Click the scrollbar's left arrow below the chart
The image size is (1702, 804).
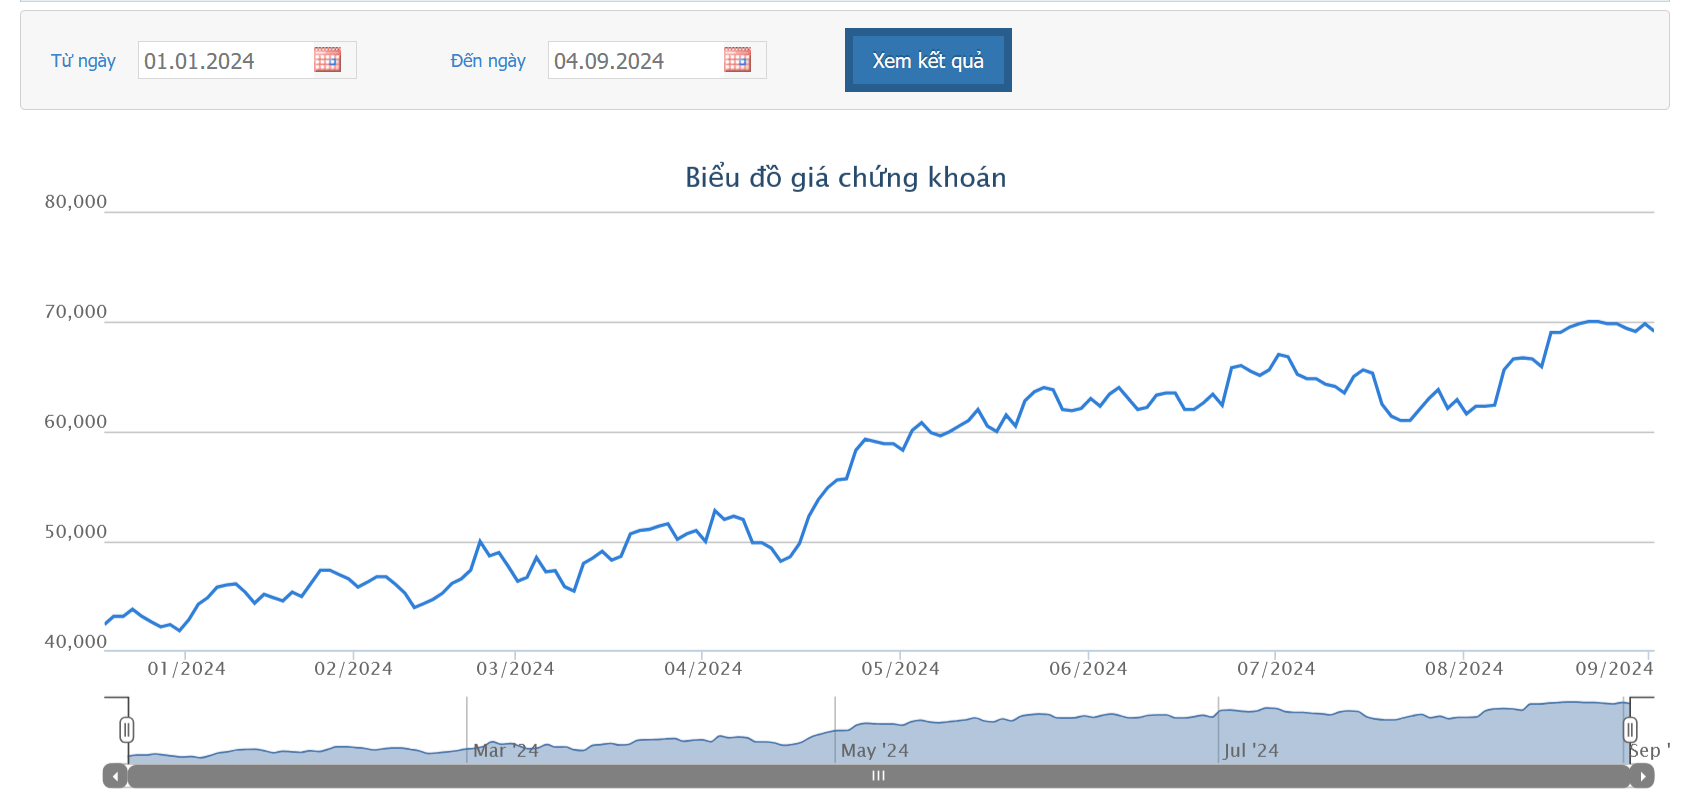[x=115, y=776]
